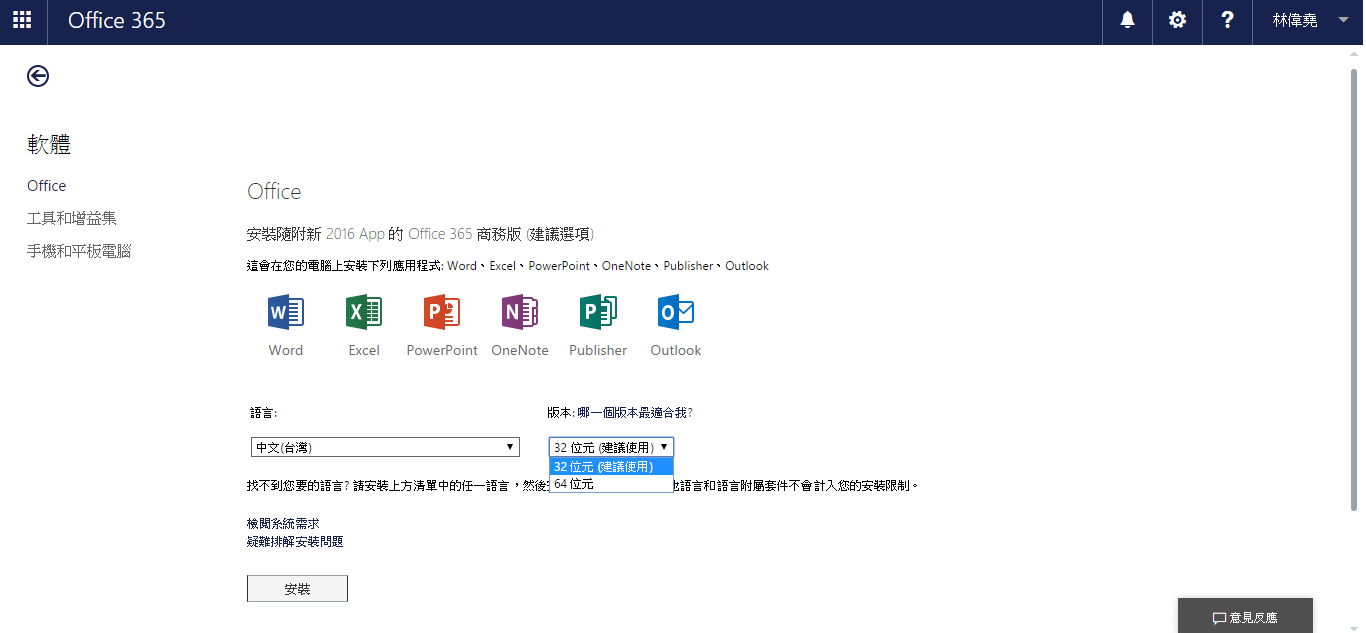Collapse the 32 位元 version dropdown
The width and height of the screenshot is (1366, 633).
611,447
